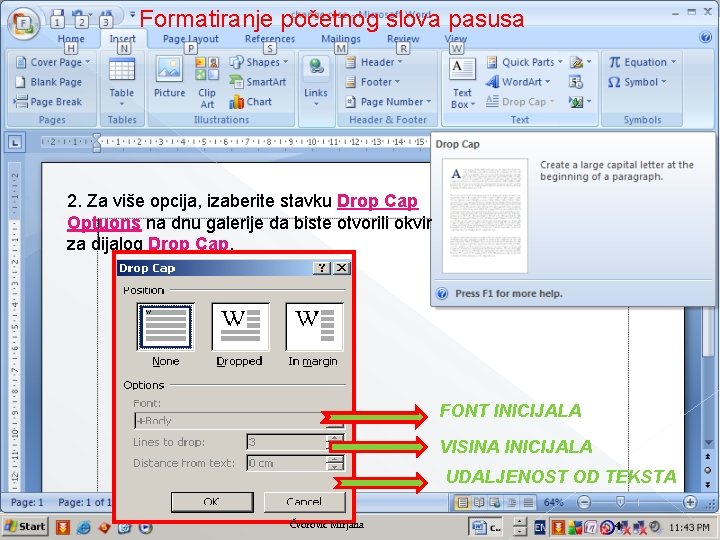The width and height of the screenshot is (720, 540).
Task: Open the WordArt gallery
Action: pos(518,82)
